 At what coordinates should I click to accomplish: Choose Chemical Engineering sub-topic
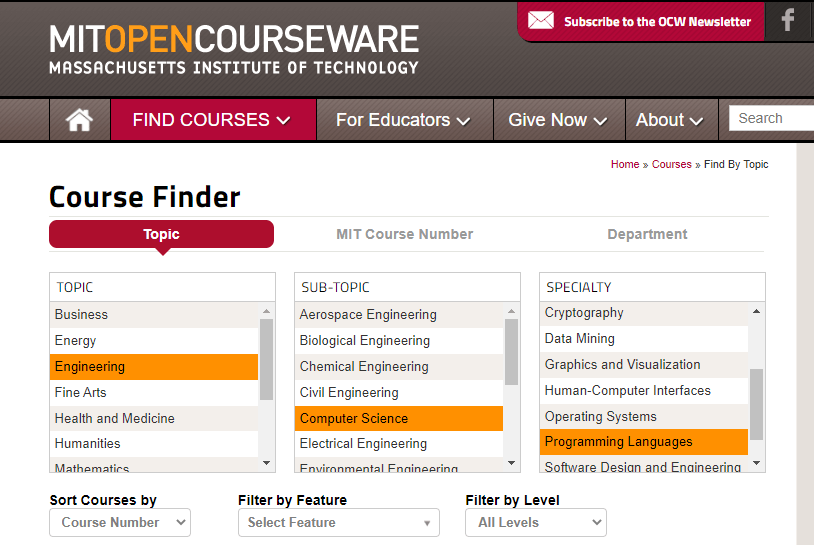pos(399,366)
